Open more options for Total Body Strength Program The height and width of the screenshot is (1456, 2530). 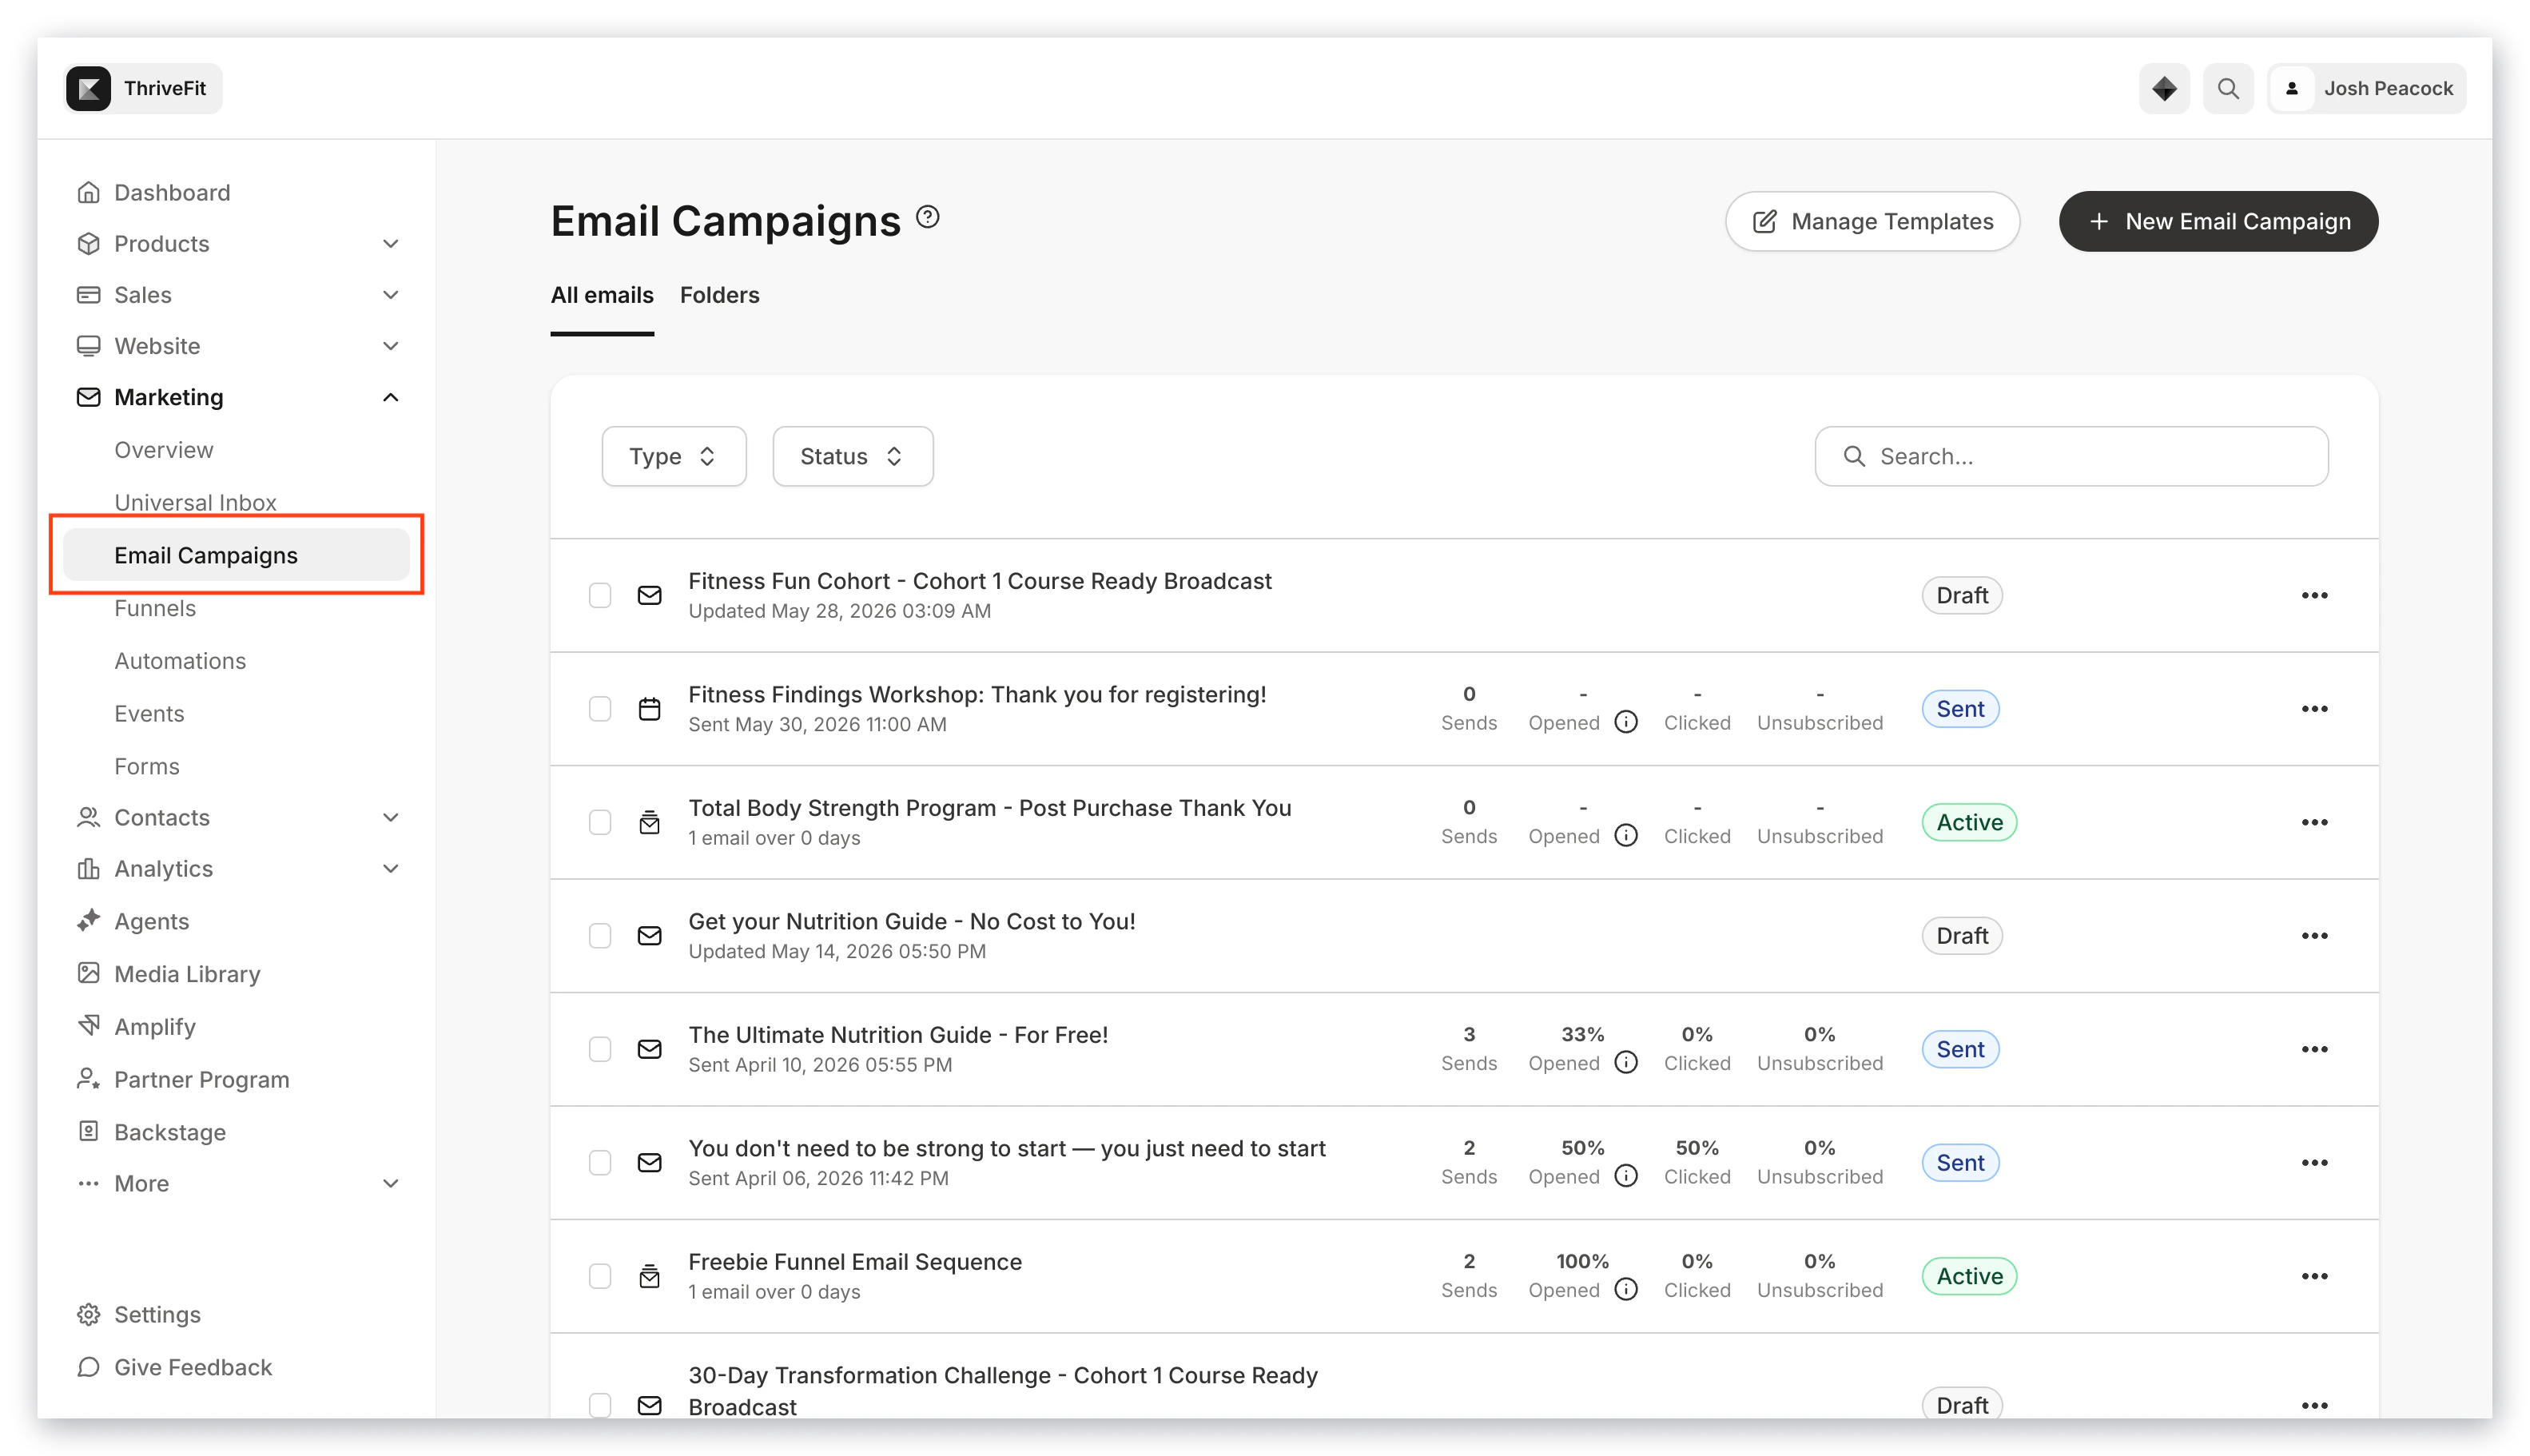(x=2314, y=822)
